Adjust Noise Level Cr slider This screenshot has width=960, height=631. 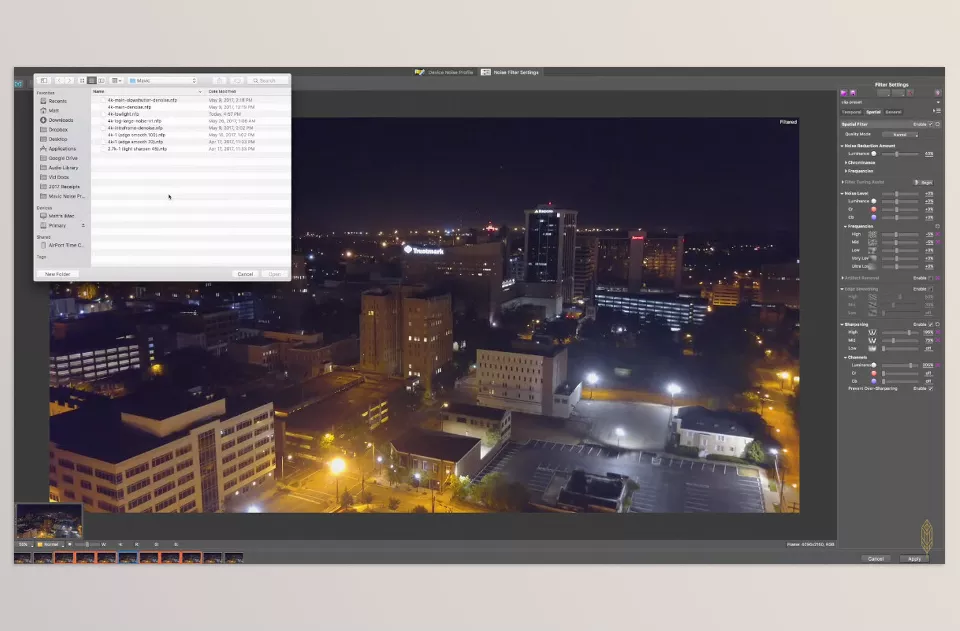(x=899, y=209)
